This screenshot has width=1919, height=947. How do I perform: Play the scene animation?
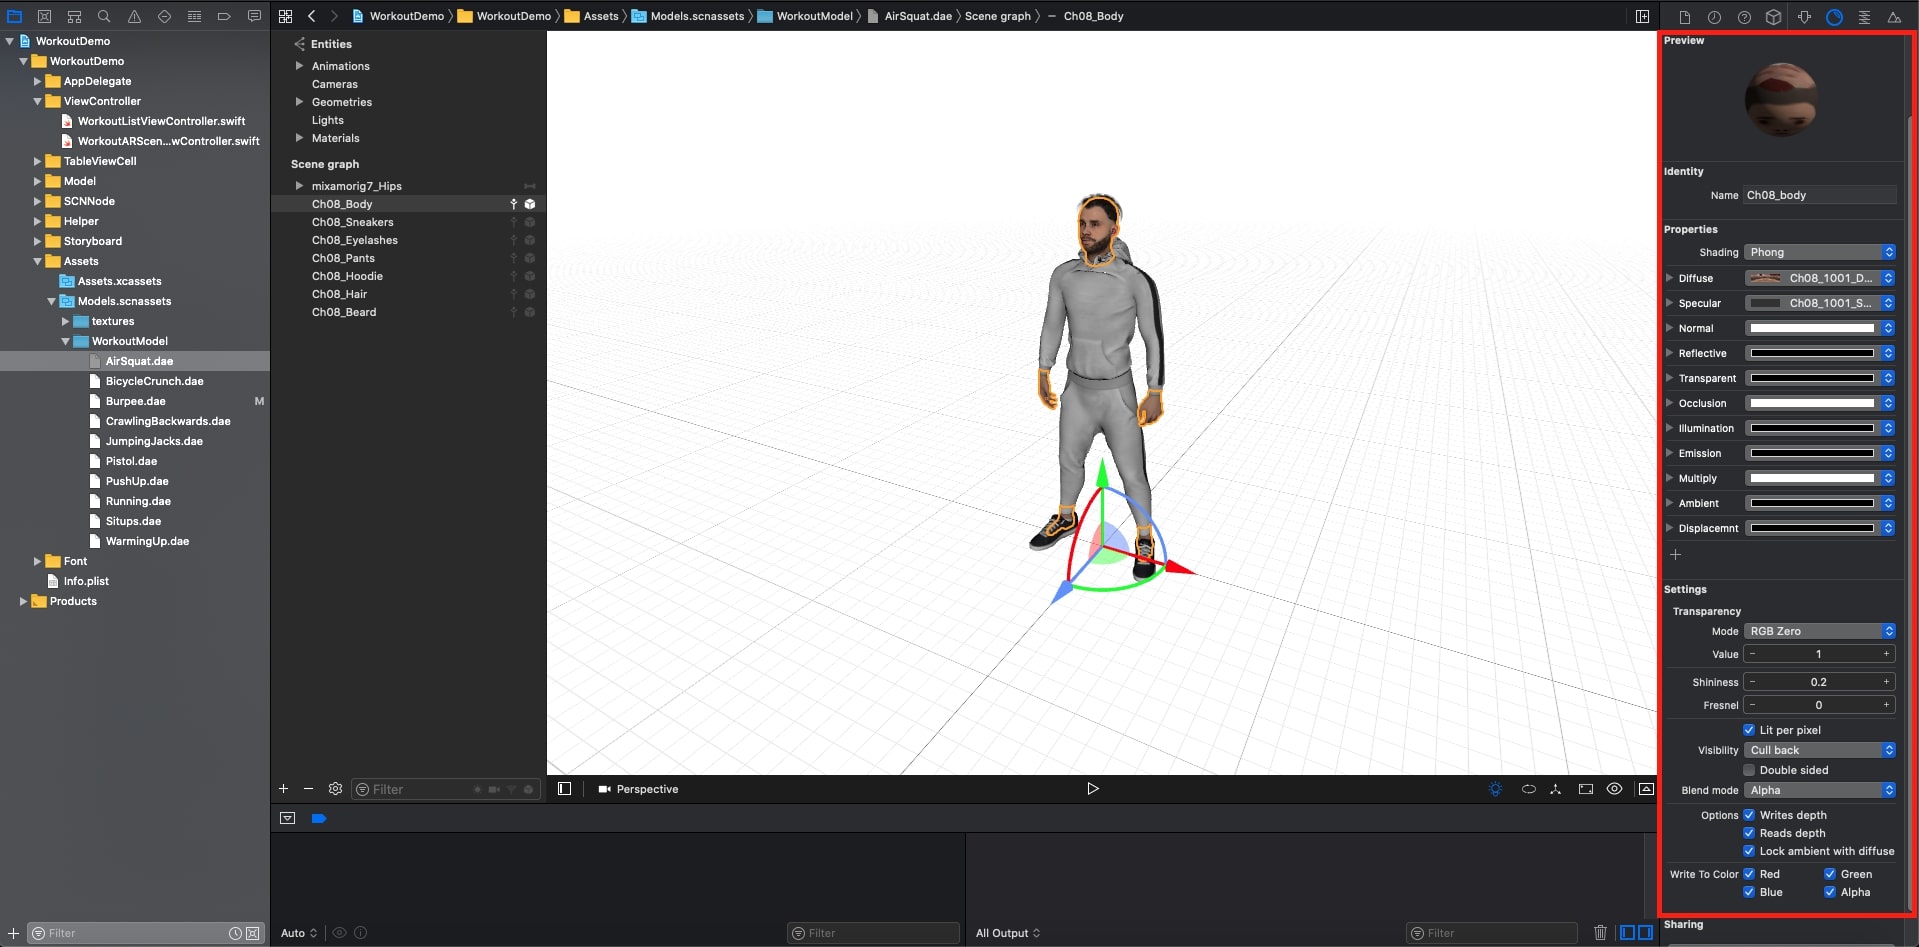pyautogui.click(x=1092, y=789)
